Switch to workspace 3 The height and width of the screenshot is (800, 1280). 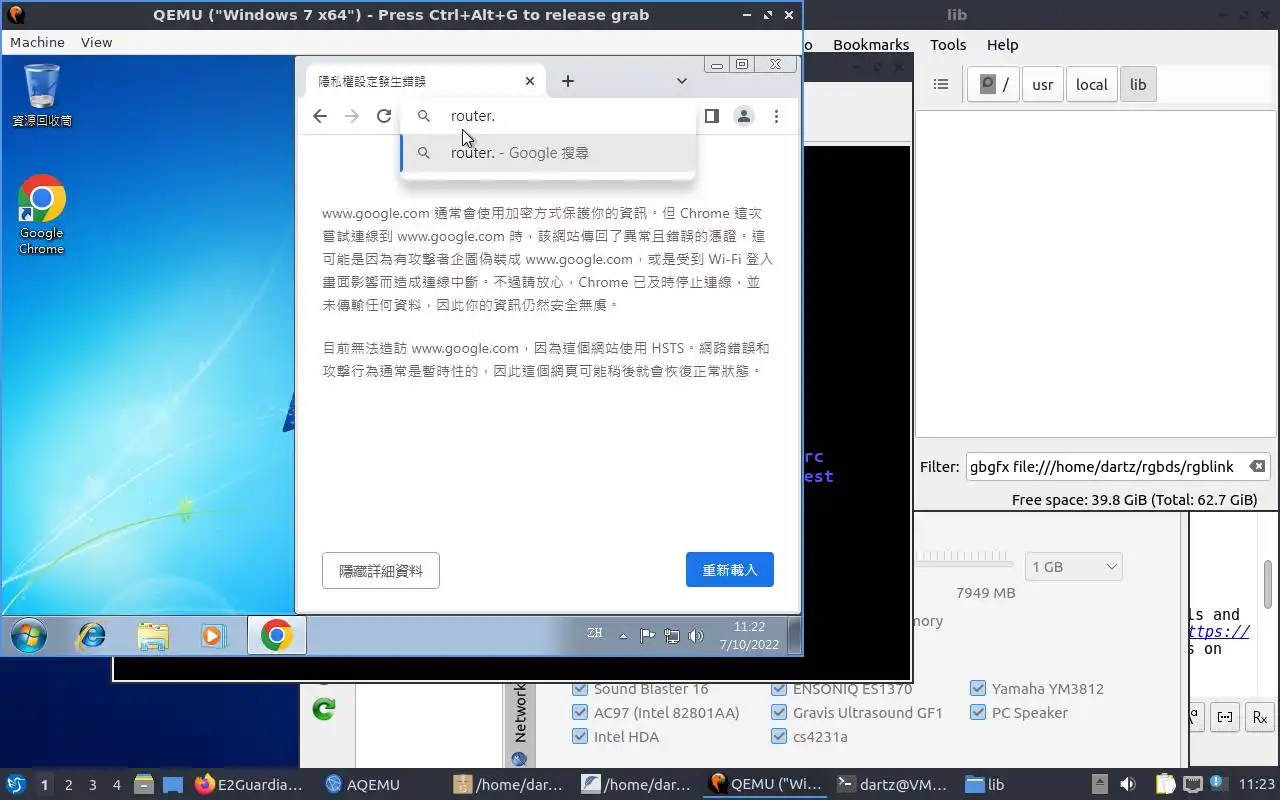[x=93, y=785]
